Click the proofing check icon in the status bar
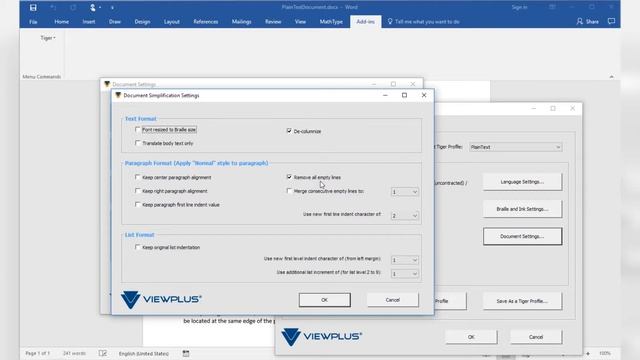640x360 pixels. tap(102, 353)
